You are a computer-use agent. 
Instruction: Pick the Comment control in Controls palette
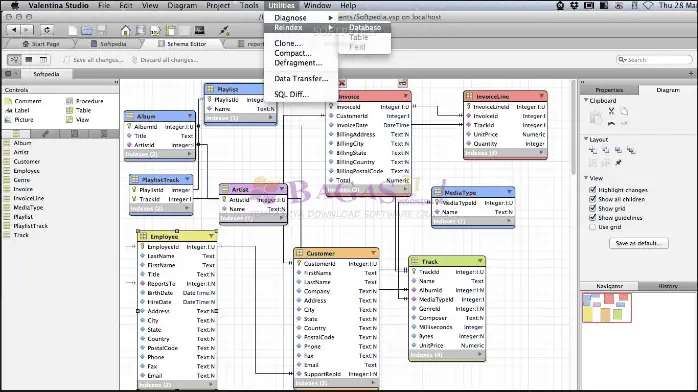pos(23,101)
